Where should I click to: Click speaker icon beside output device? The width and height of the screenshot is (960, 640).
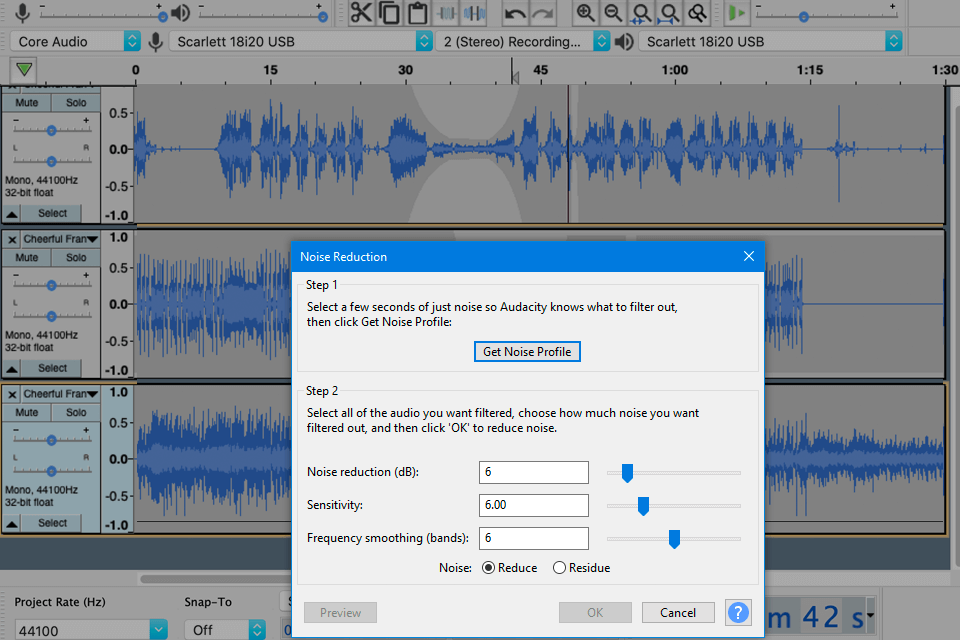coord(623,42)
